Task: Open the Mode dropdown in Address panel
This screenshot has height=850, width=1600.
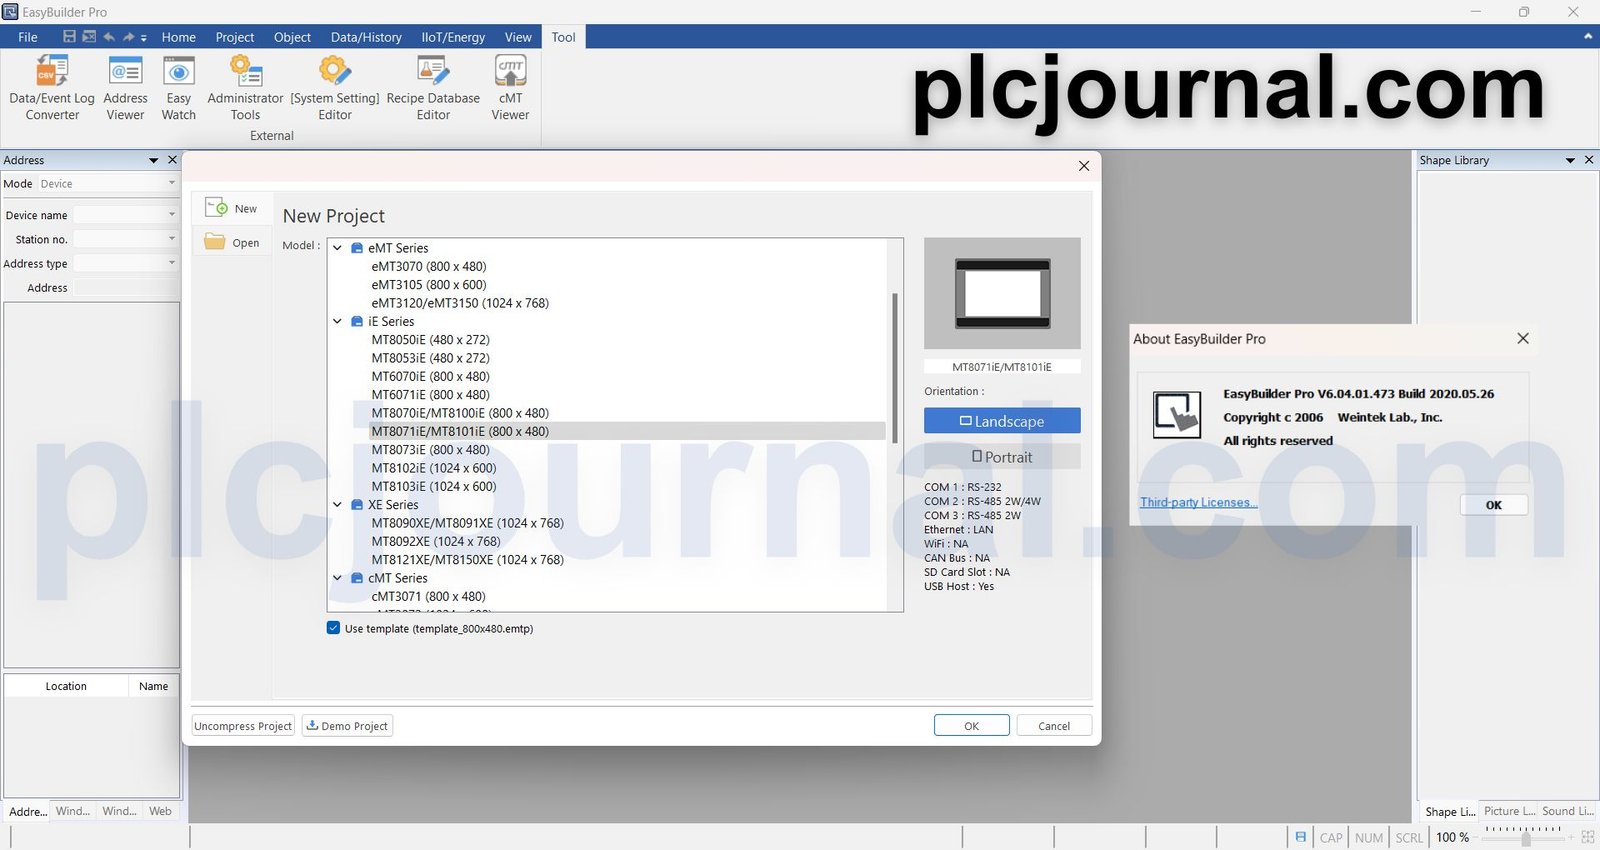Action: [108, 184]
